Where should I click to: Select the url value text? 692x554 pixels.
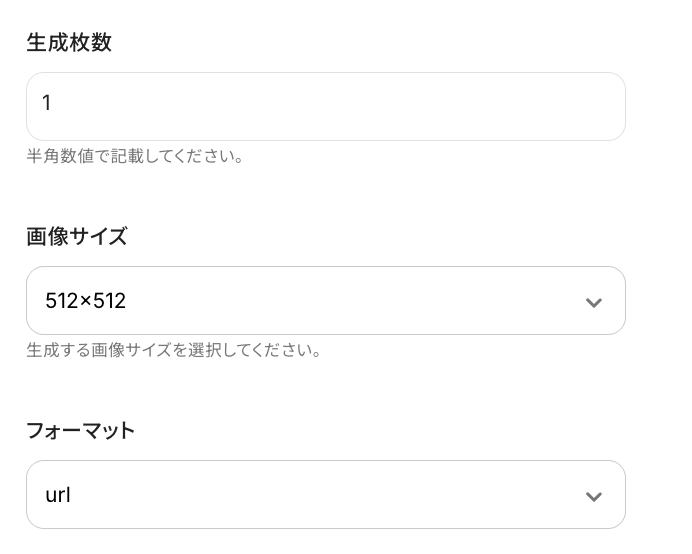[58, 495]
